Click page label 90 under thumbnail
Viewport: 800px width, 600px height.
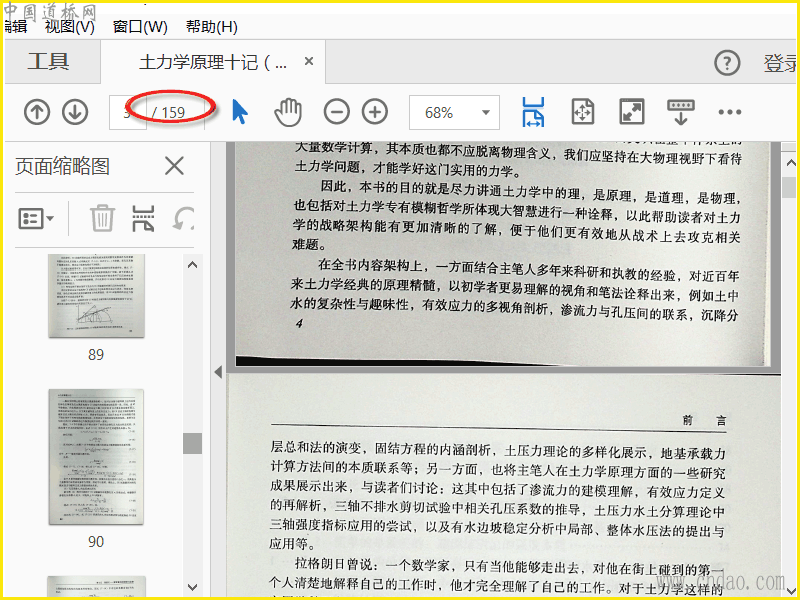96,541
